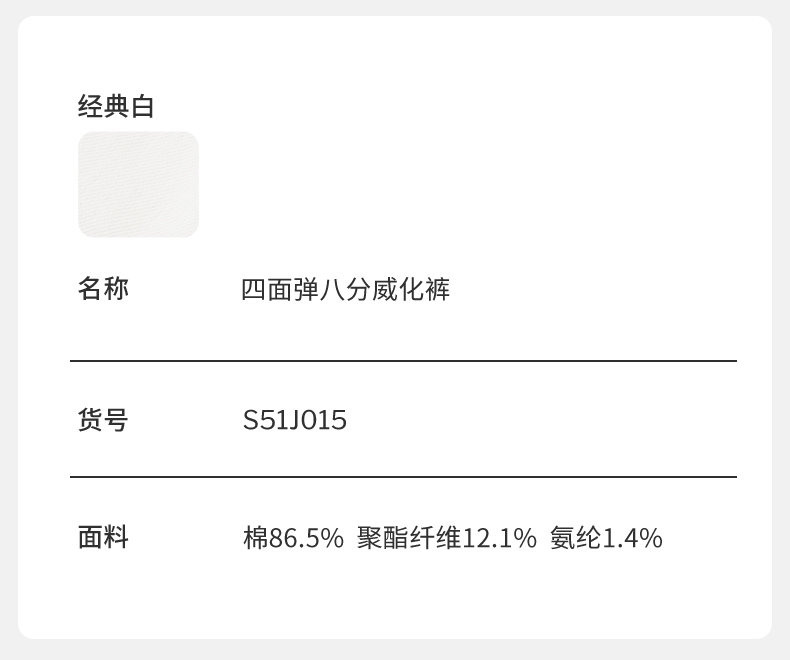Click the 名称 field label

[x=103, y=289]
